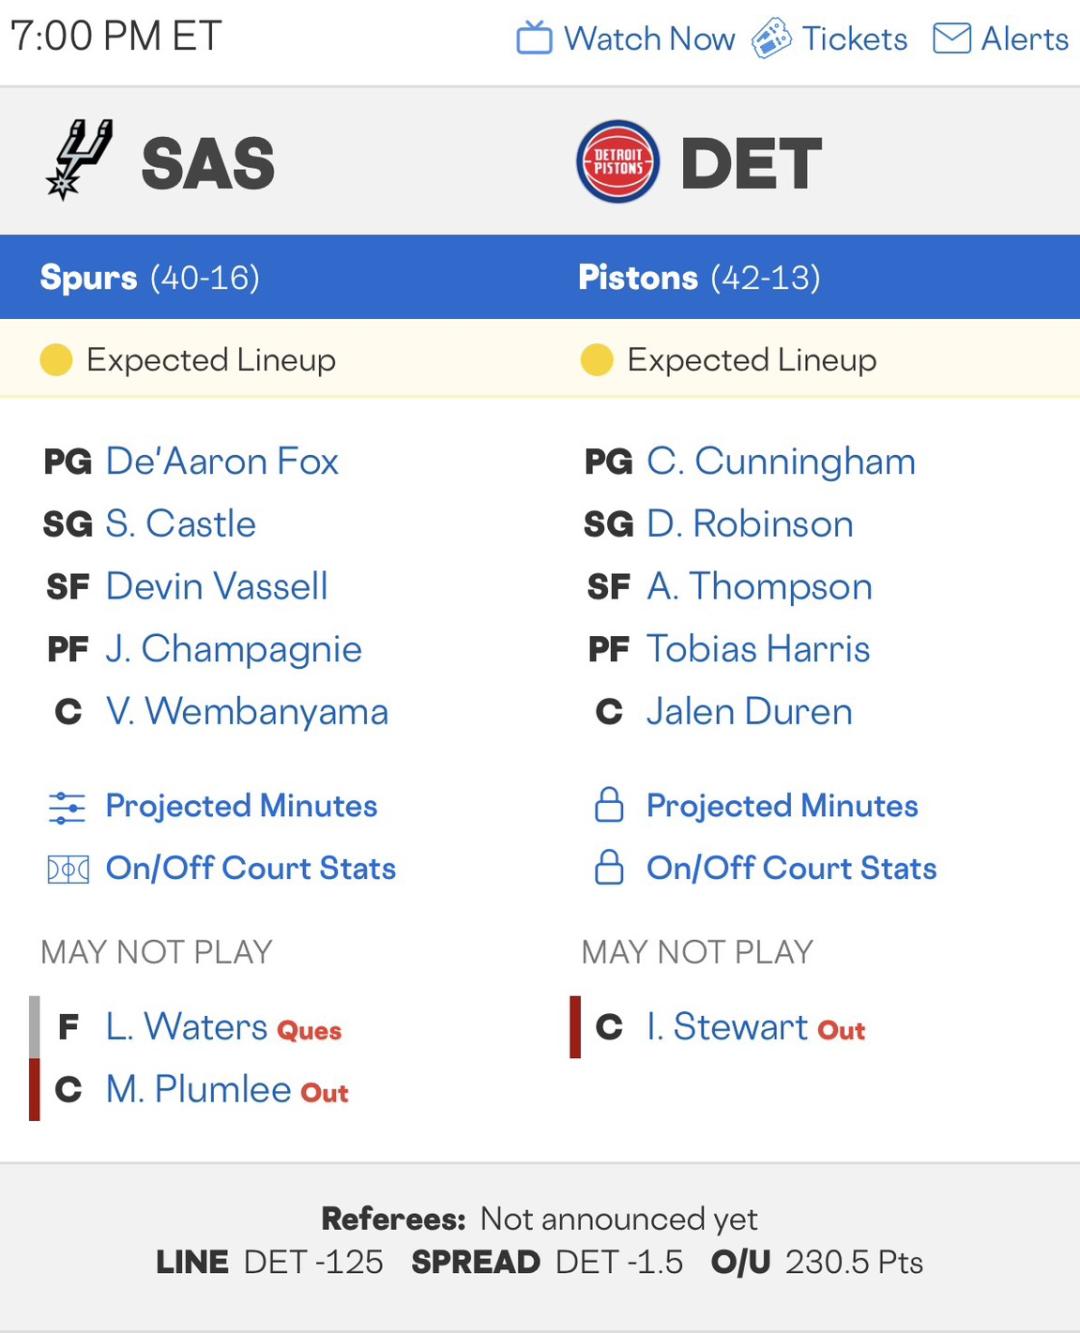
Task: Click the Spurs Projected Minutes sliders icon
Action: [67, 807]
